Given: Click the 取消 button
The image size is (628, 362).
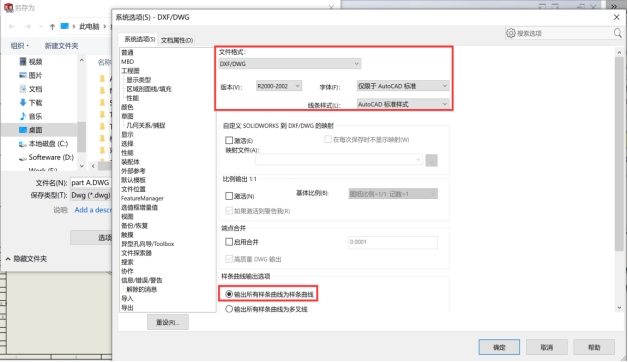Looking at the screenshot, I should click(547, 347).
